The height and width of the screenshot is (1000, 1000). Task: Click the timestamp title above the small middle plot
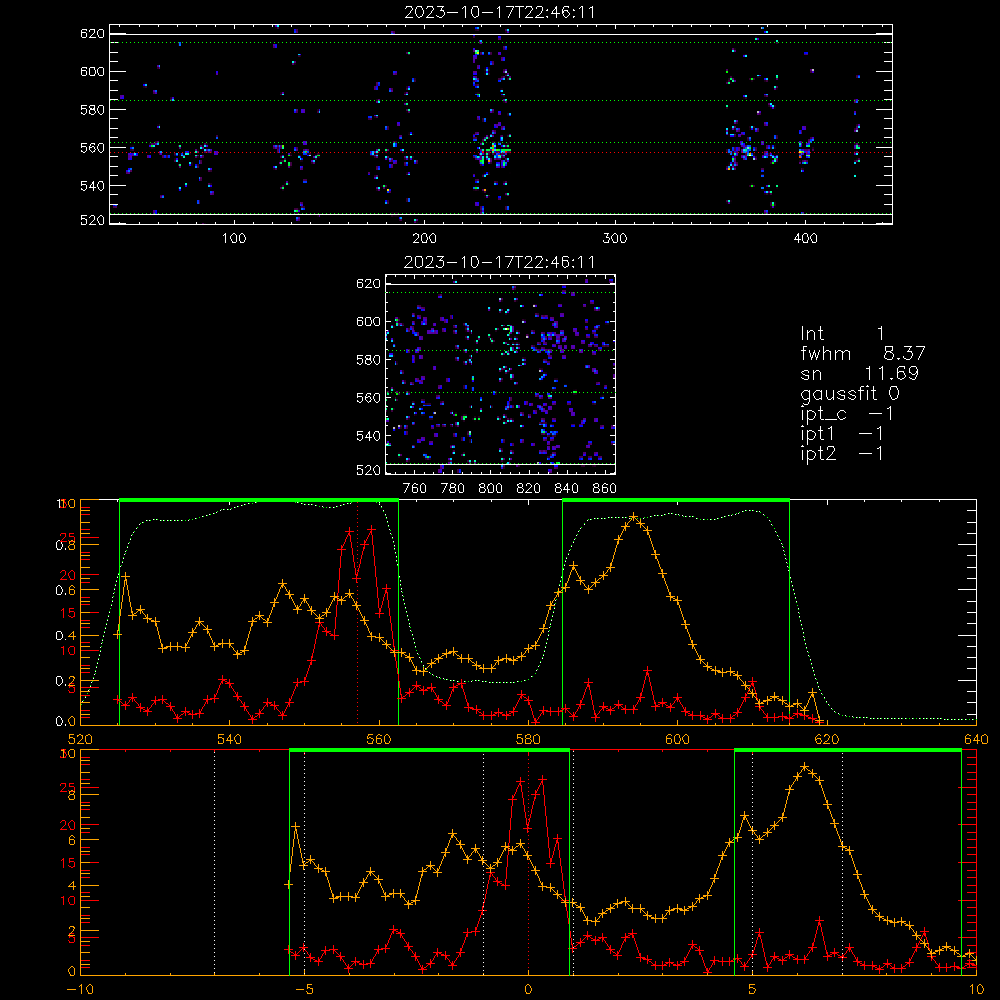point(500,262)
